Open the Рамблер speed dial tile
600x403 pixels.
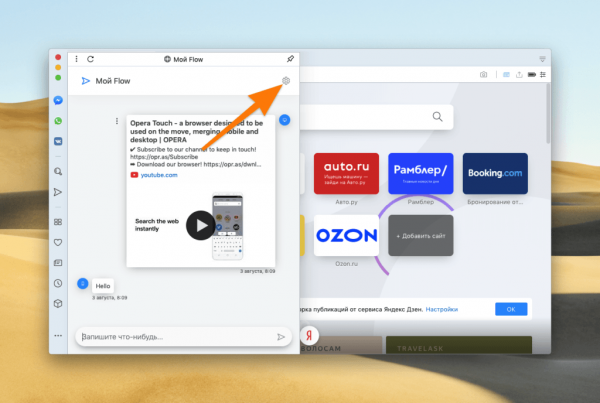coord(421,173)
